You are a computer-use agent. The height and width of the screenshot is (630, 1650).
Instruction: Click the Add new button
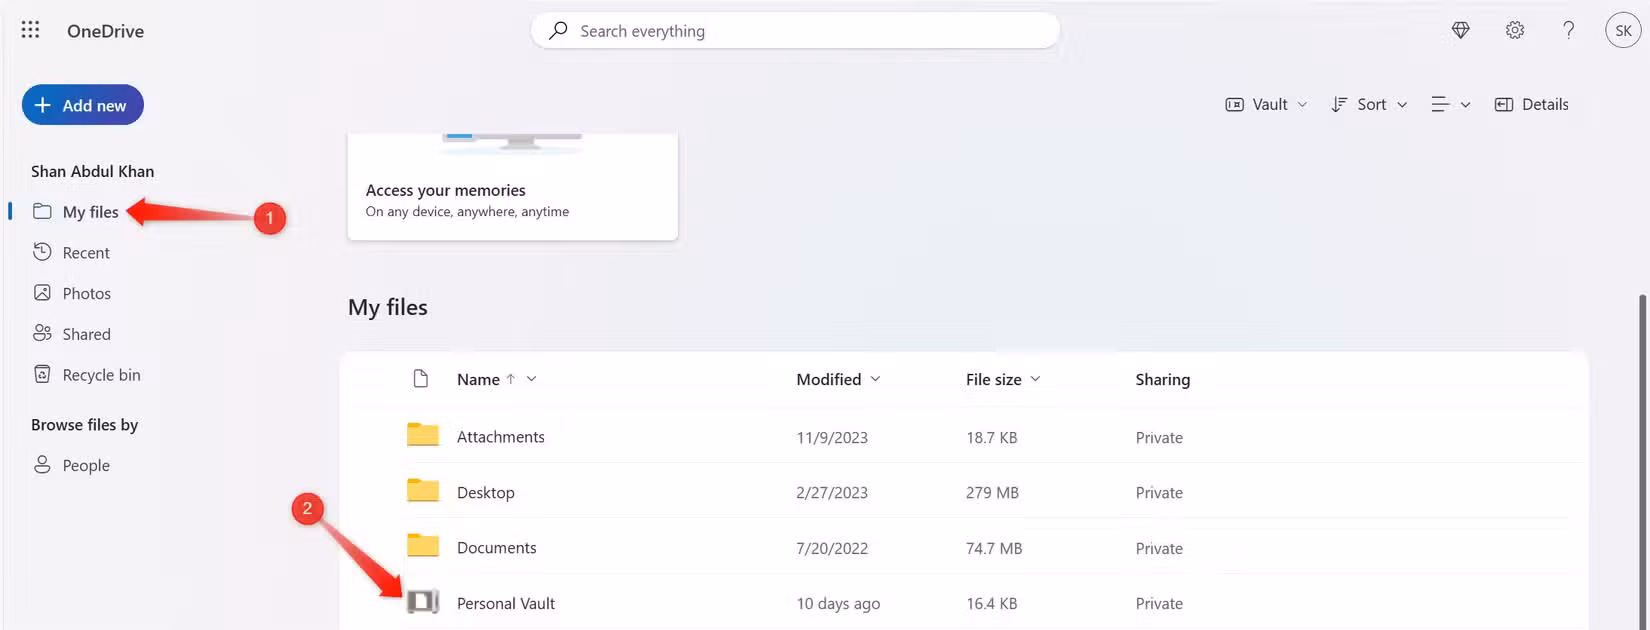[83, 105]
